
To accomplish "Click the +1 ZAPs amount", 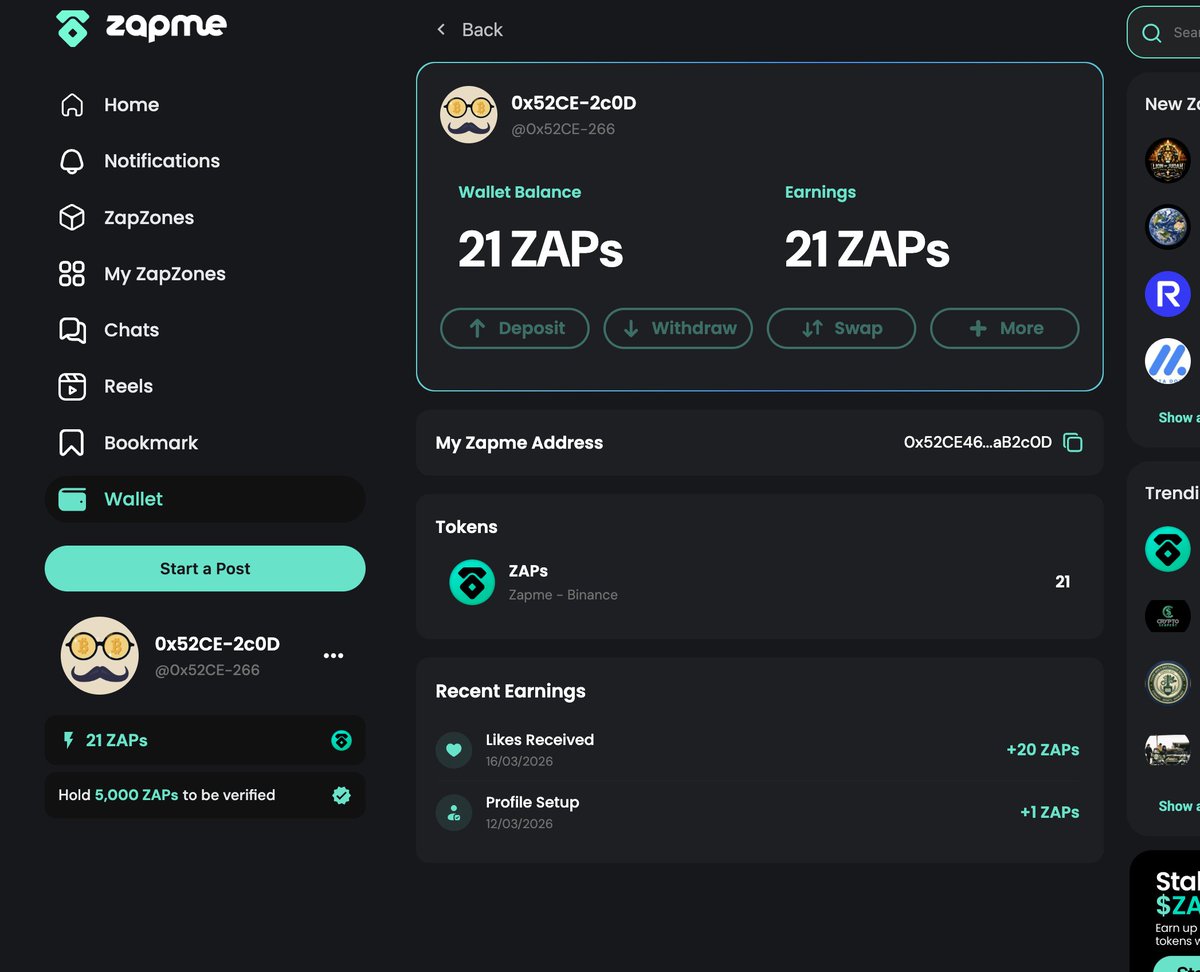I will (x=1050, y=812).
